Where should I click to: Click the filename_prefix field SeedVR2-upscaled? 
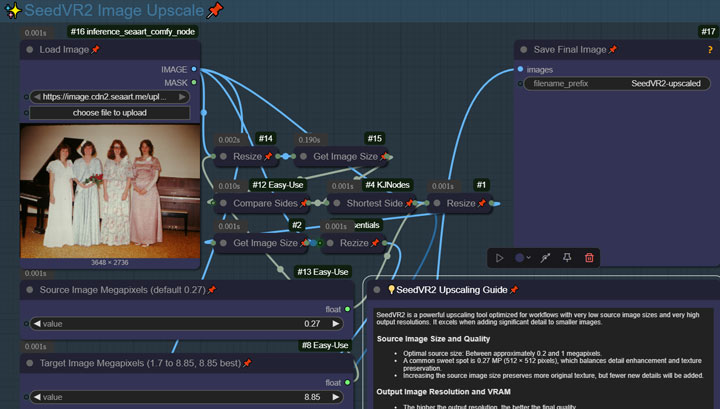(617, 84)
